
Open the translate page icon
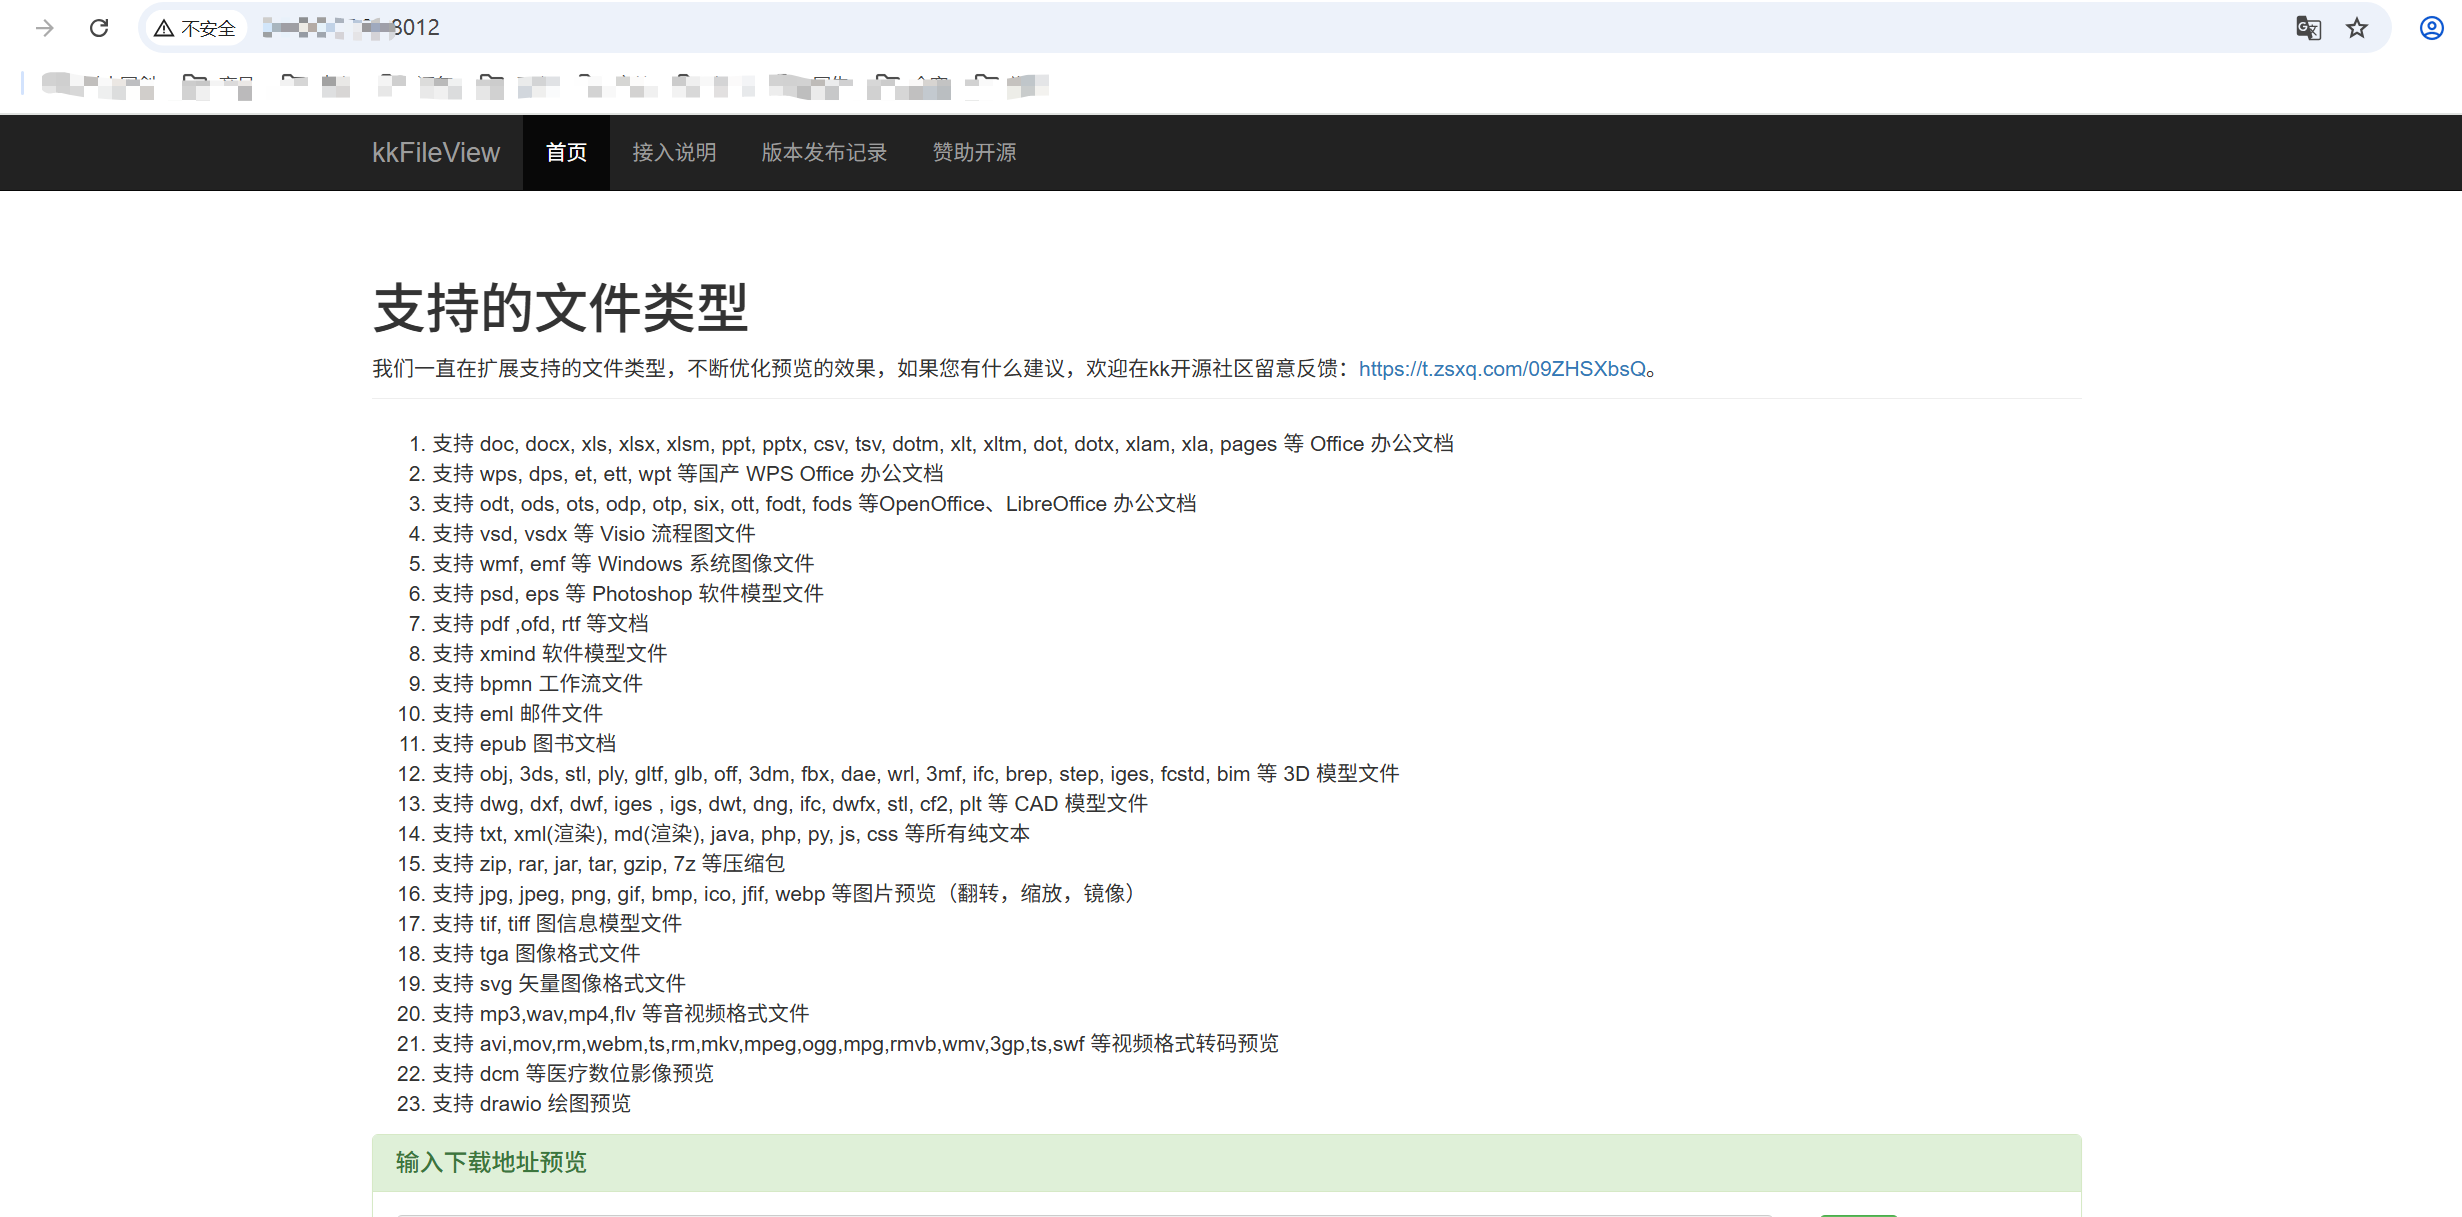click(2308, 28)
